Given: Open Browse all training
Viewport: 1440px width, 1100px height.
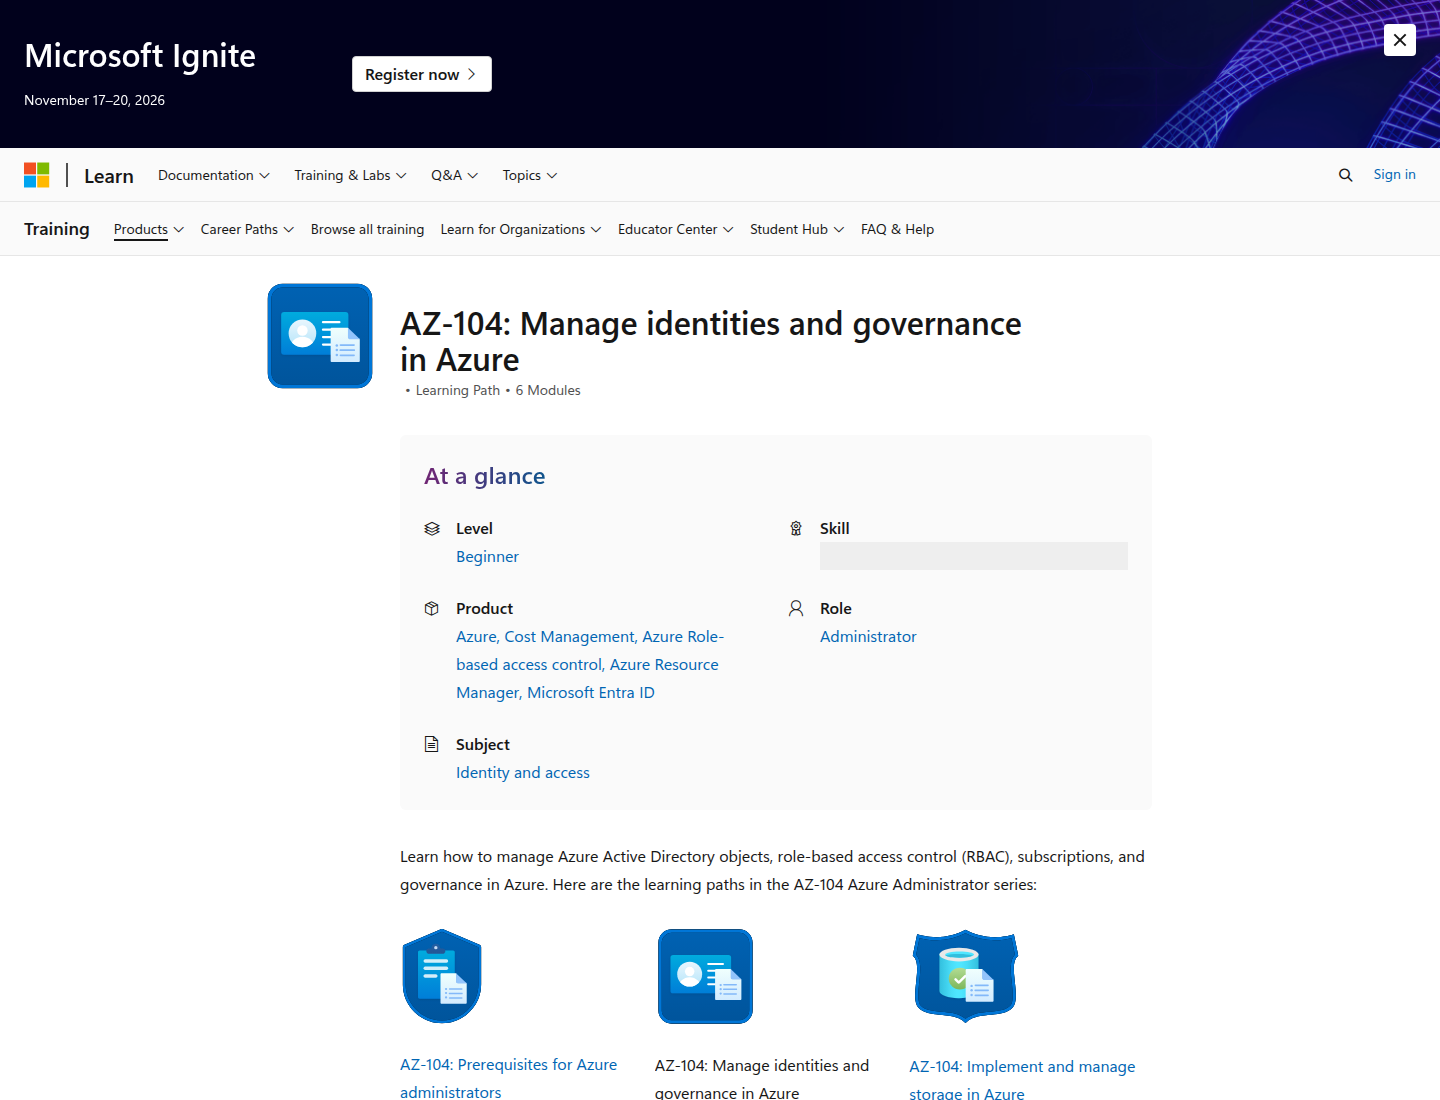Looking at the screenshot, I should (367, 229).
